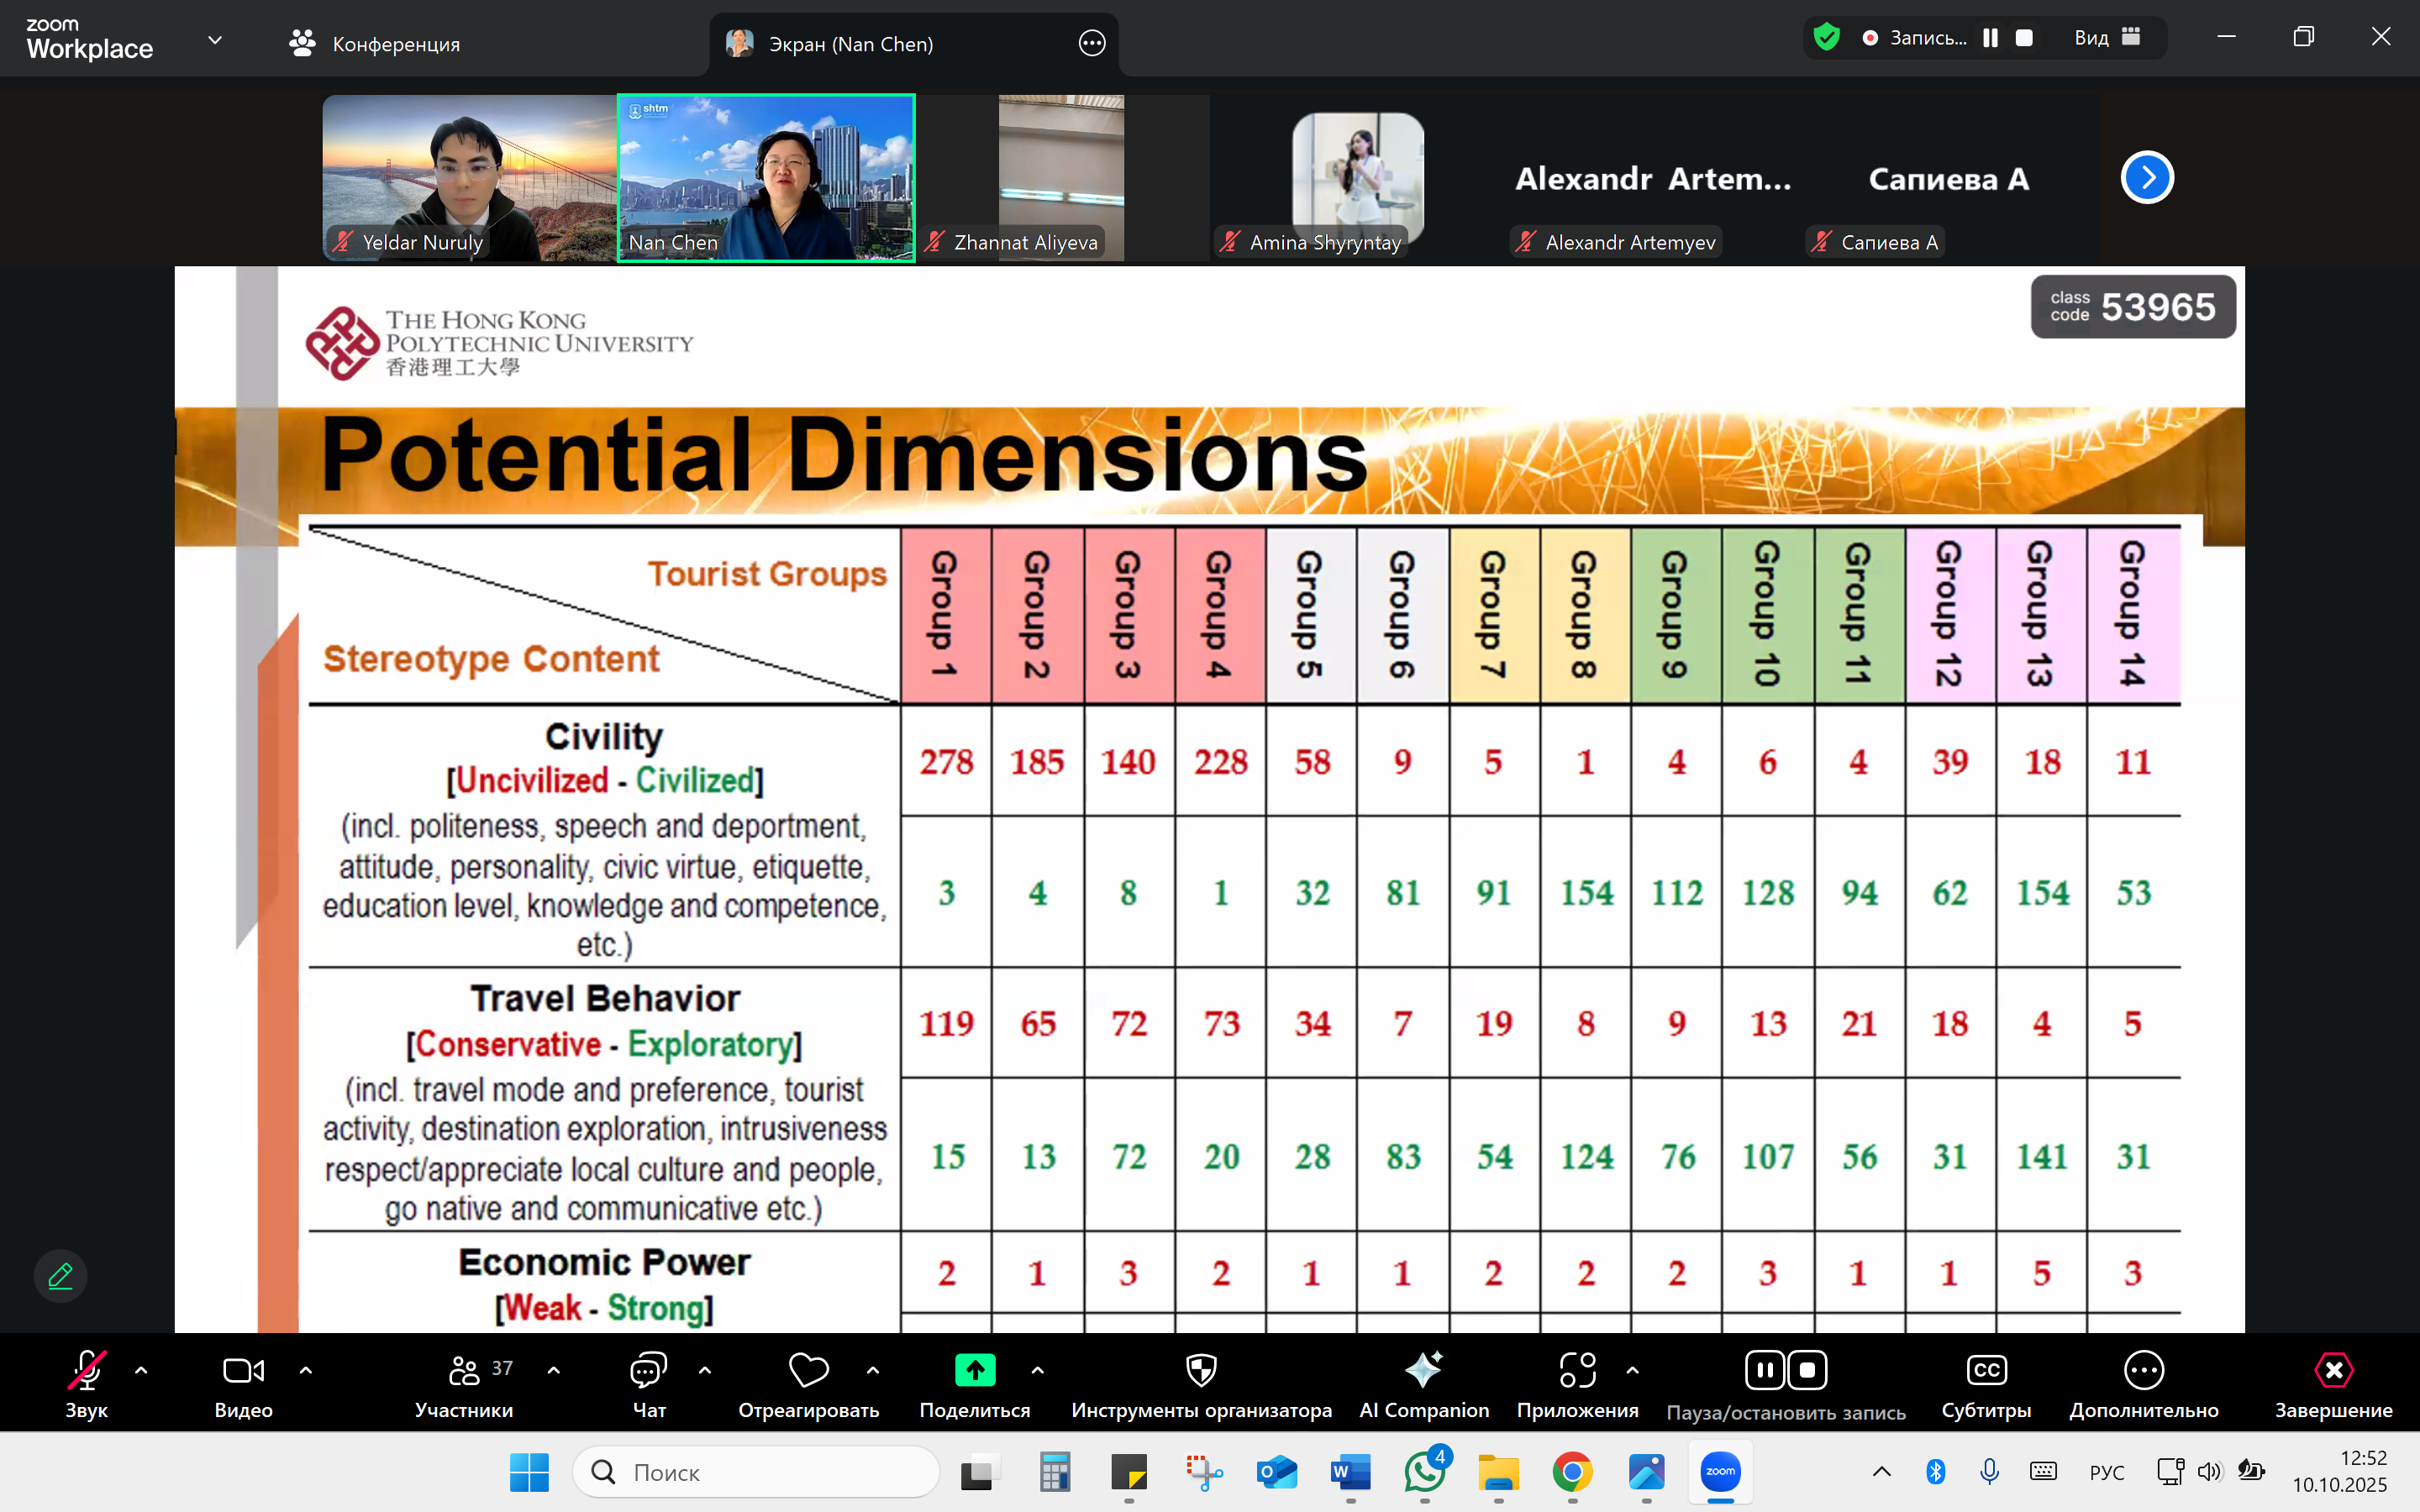
Task: Open the More options ellipsis in toolbar
Action: (2143, 1370)
